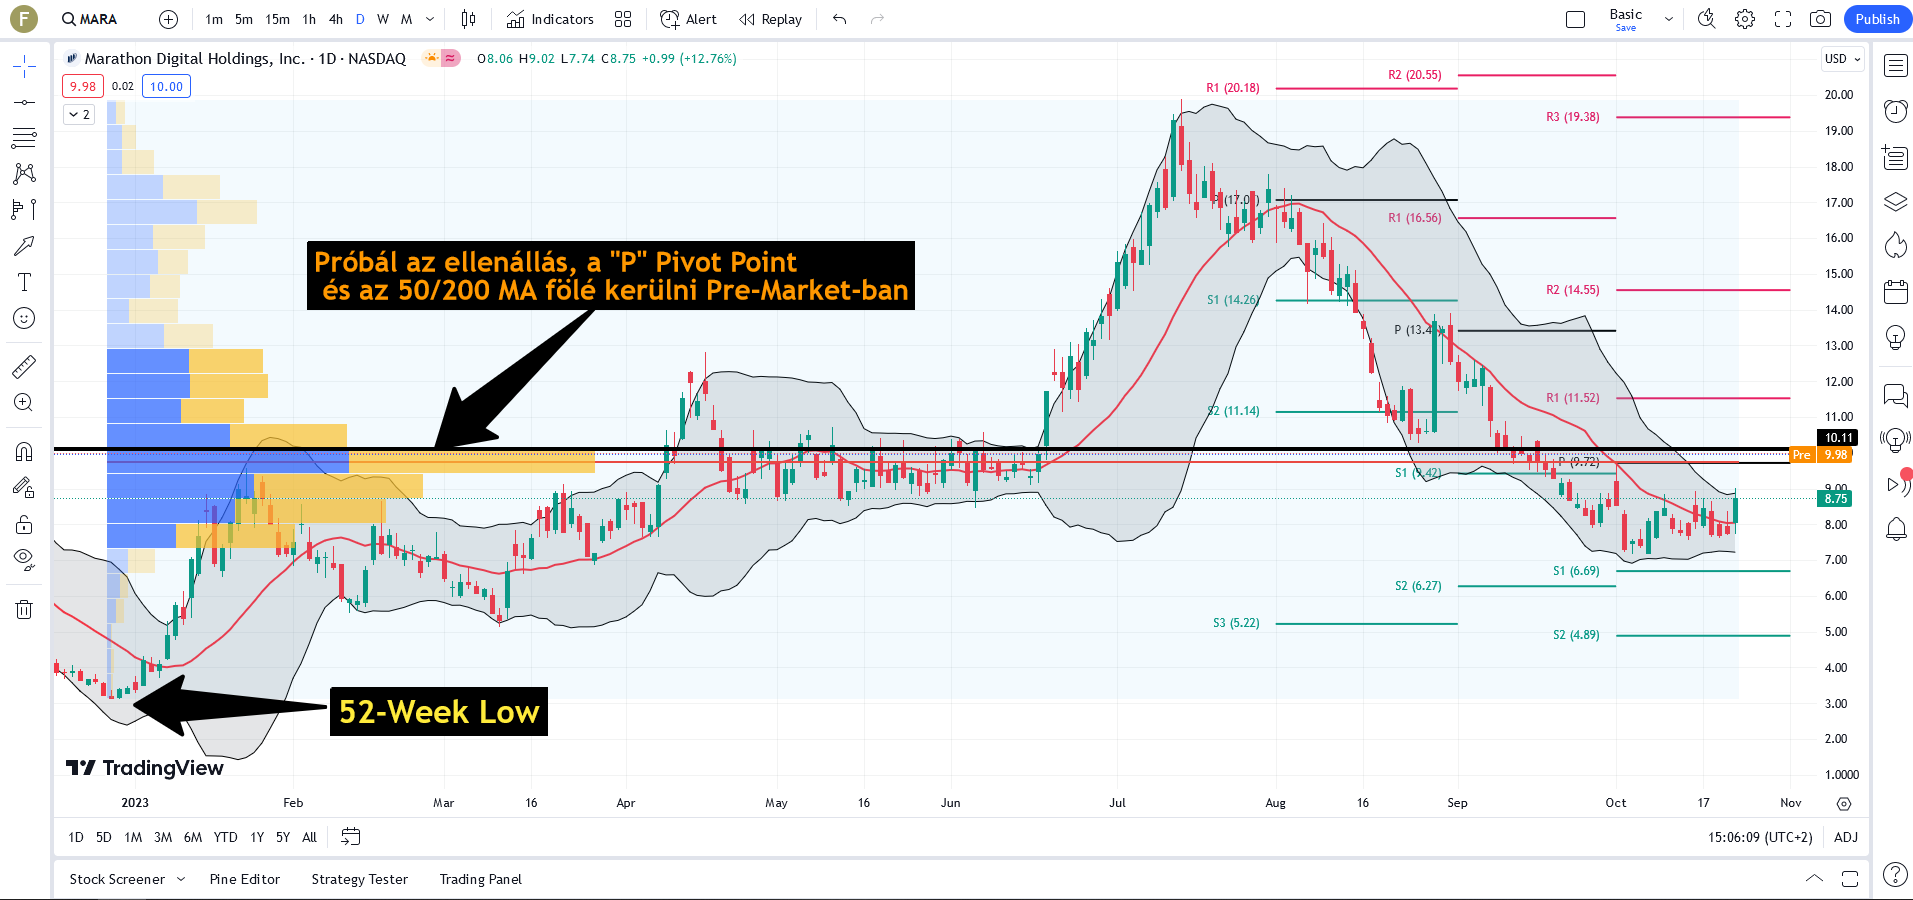
Task: Open the patterns drawing tool
Action: click(24, 173)
